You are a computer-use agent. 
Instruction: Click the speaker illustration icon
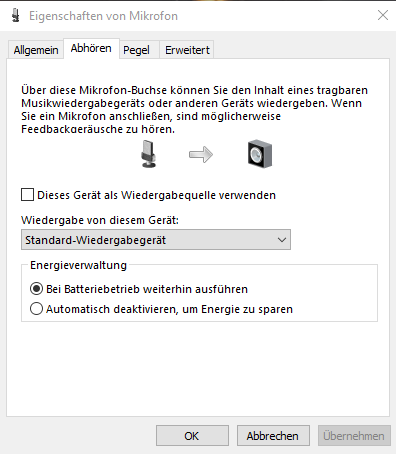pos(260,154)
